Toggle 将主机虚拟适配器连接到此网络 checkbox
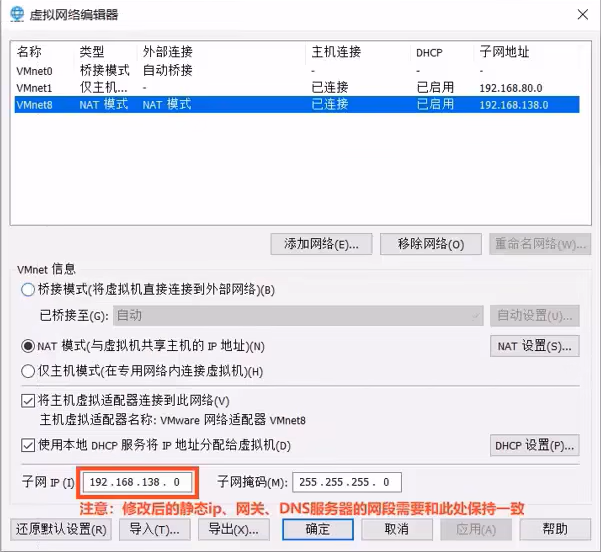This screenshot has height=552, width=601. pyautogui.click(x=28, y=401)
